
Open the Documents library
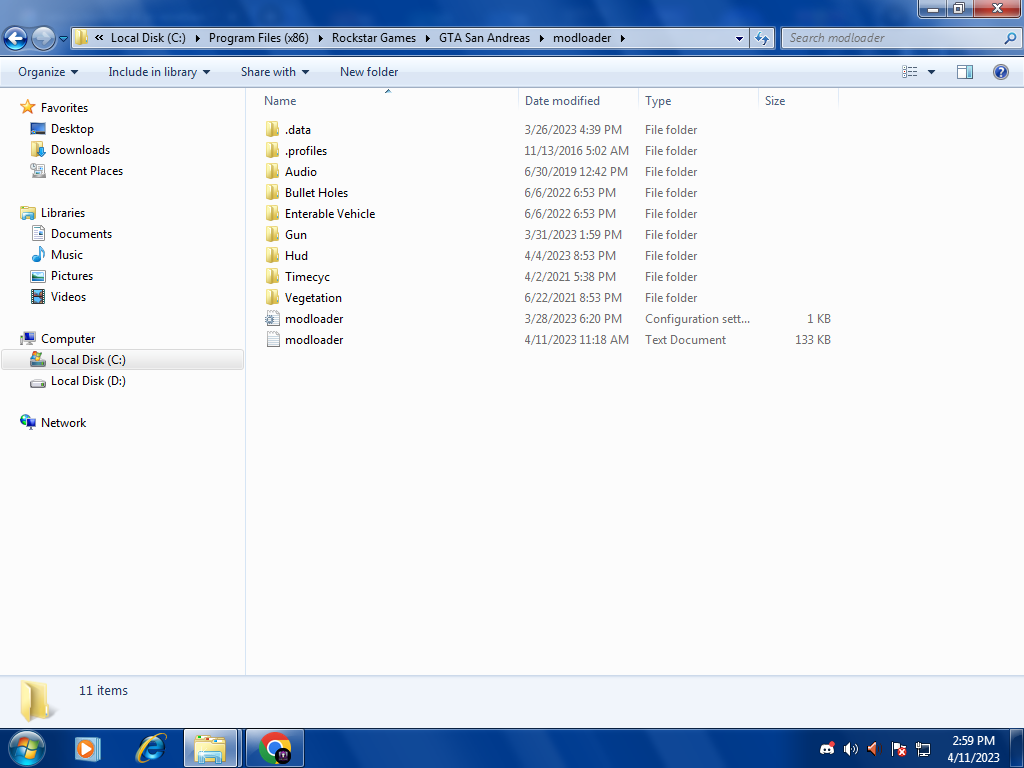(81, 234)
